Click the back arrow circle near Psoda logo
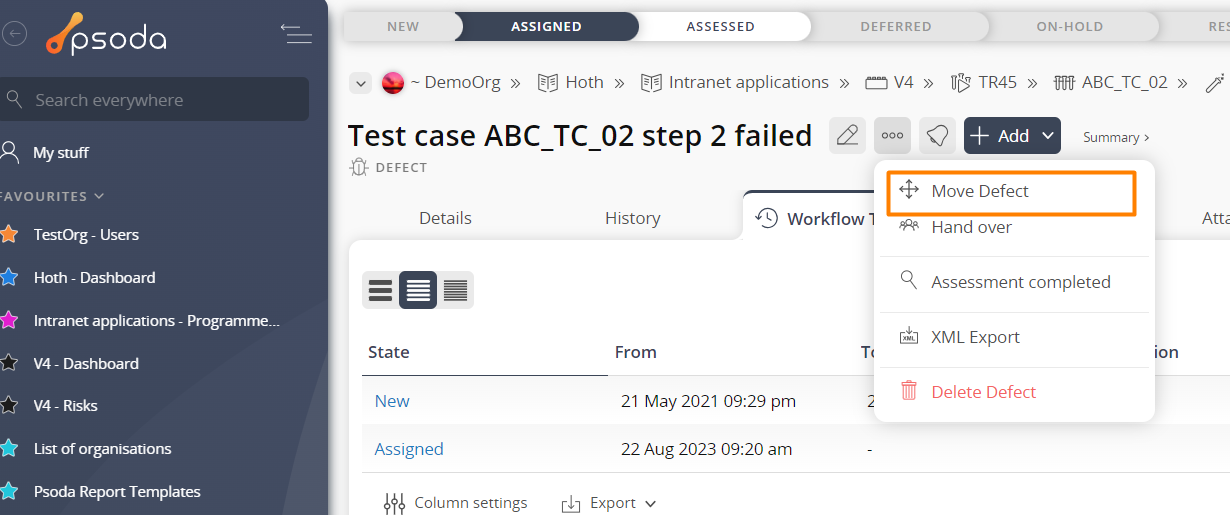The width and height of the screenshot is (1230, 515). coord(14,34)
